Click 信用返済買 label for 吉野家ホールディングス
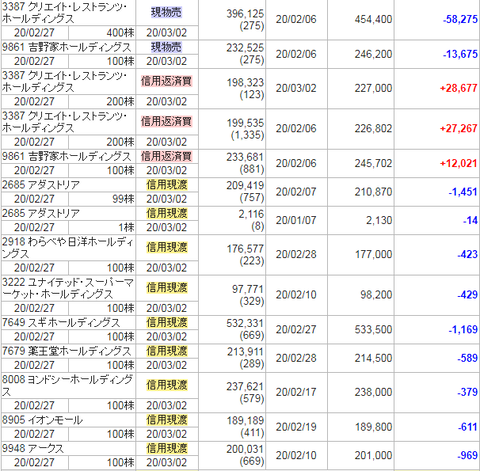This screenshot has height=471, width=480. click(166, 156)
